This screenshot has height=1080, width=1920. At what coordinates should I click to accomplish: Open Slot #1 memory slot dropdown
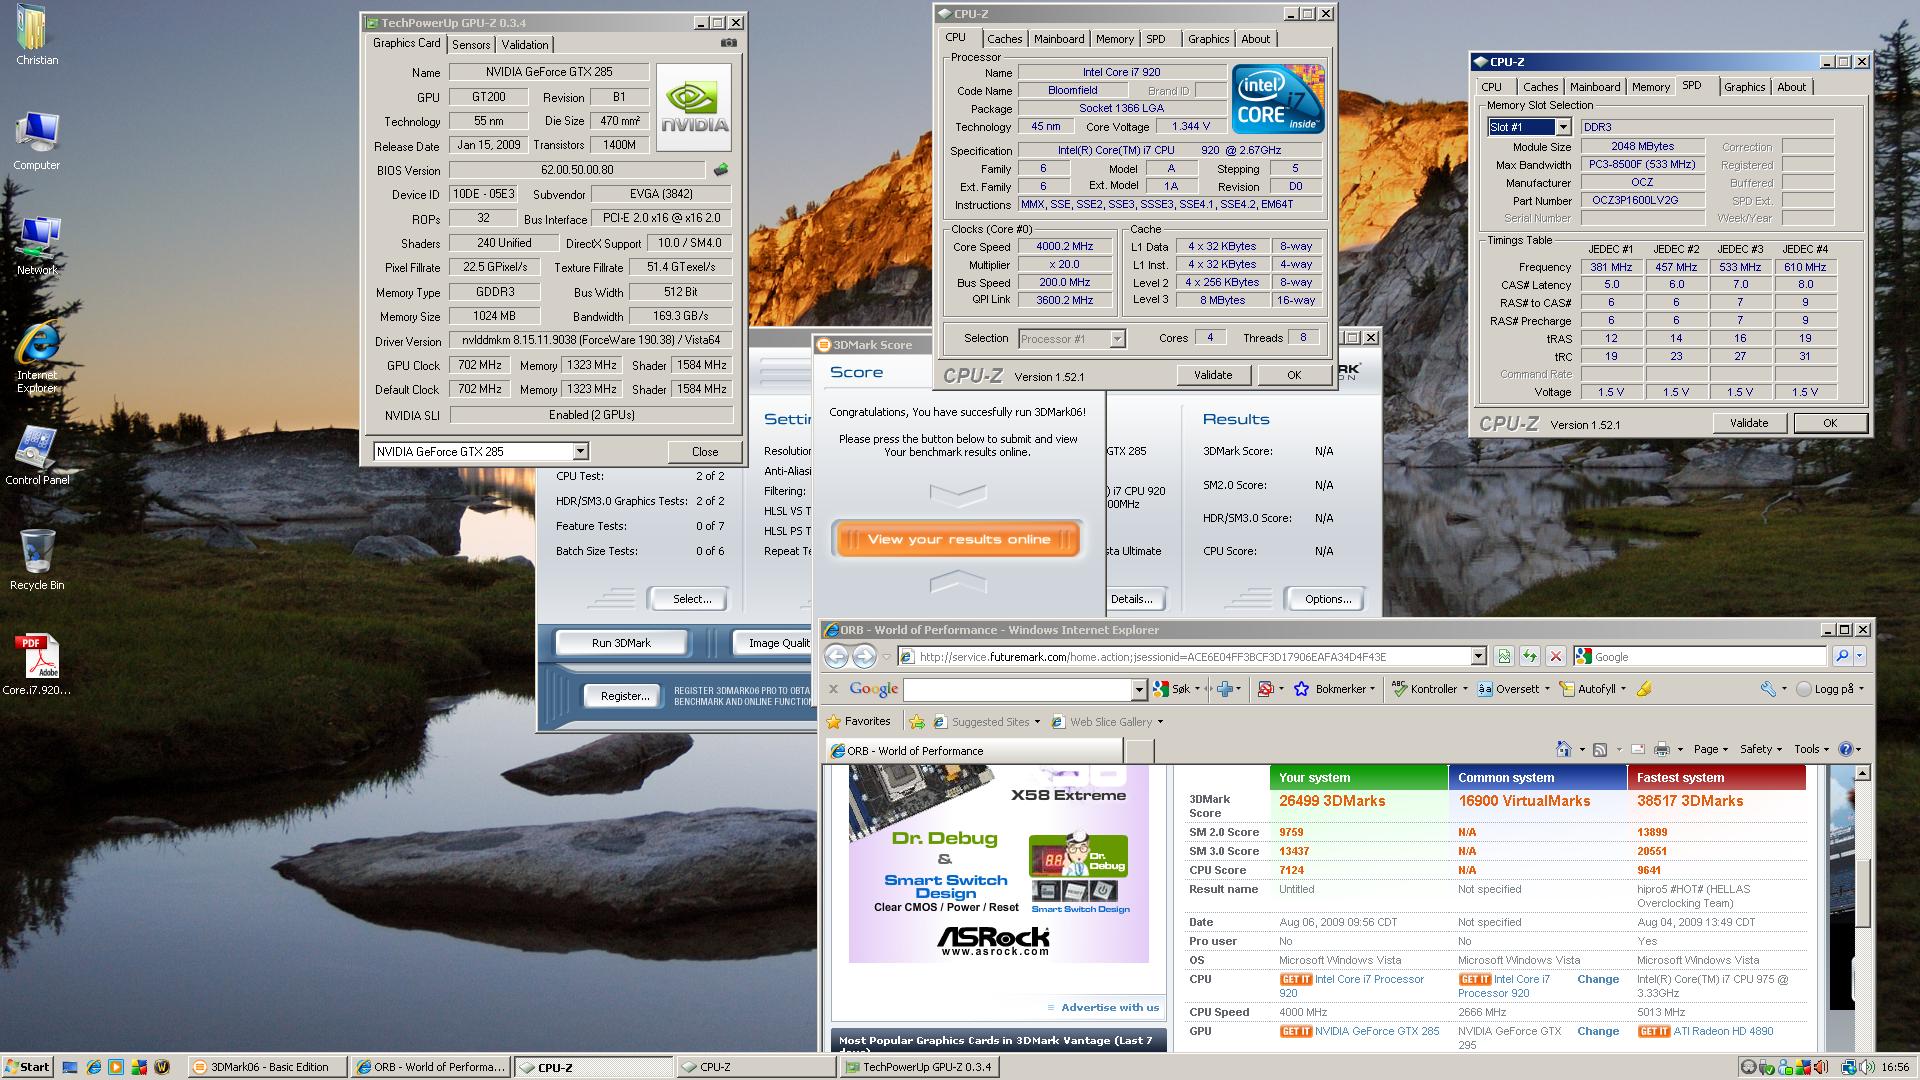coord(1563,127)
